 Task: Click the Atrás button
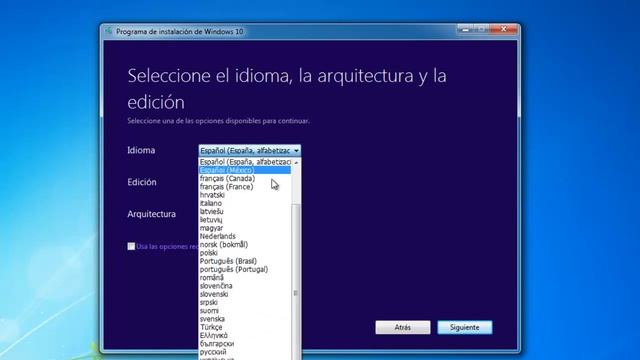[402, 327]
